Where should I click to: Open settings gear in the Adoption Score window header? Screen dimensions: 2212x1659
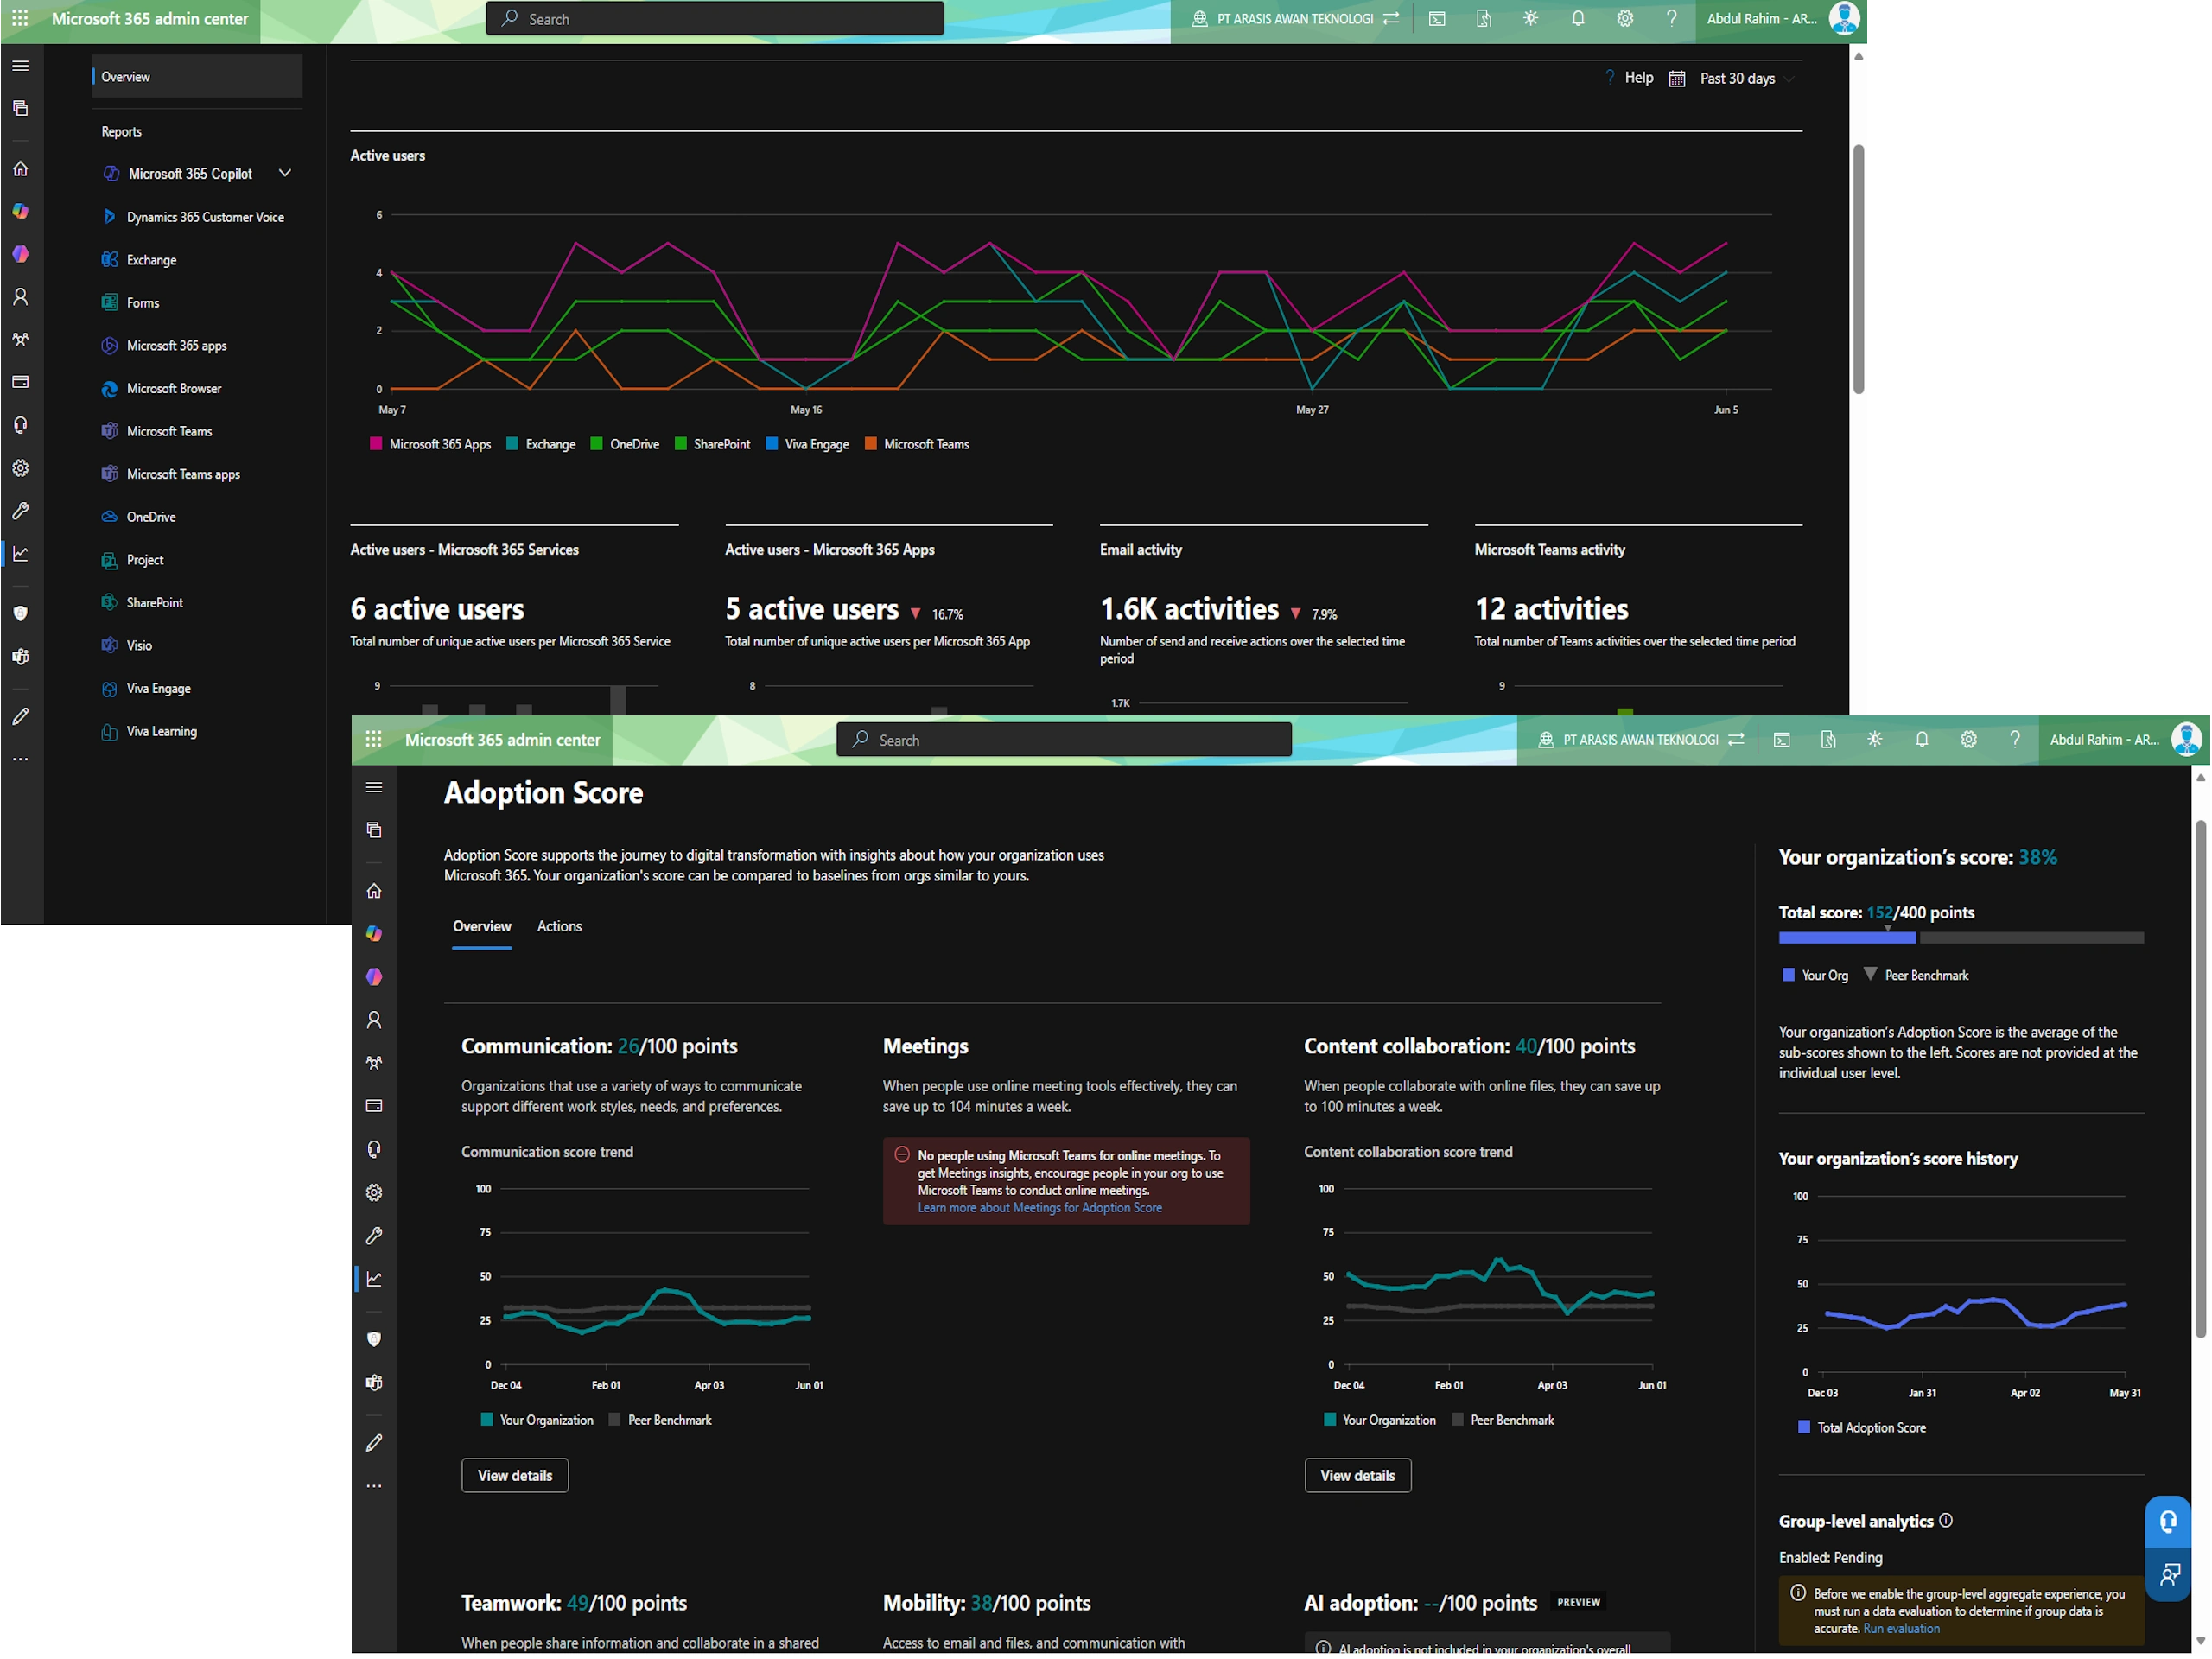click(1969, 740)
